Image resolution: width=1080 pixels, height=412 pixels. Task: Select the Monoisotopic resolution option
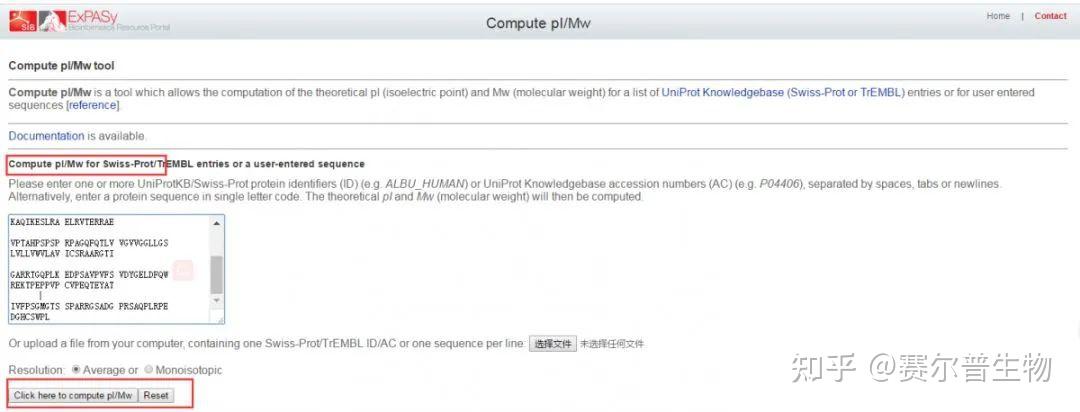[148, 370]
